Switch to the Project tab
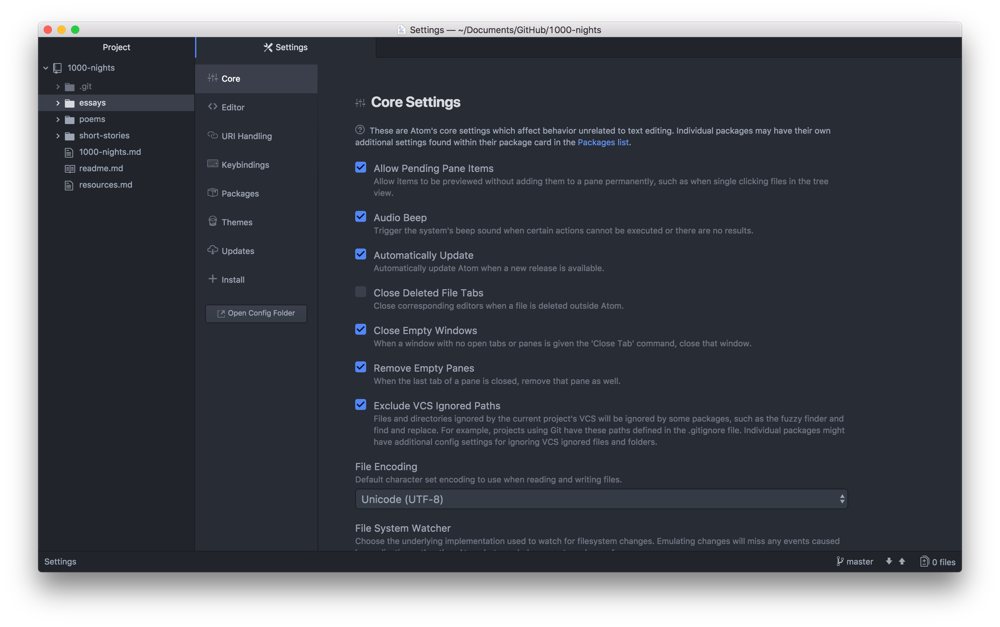The image size is (1000, 627). coord(116,47)
